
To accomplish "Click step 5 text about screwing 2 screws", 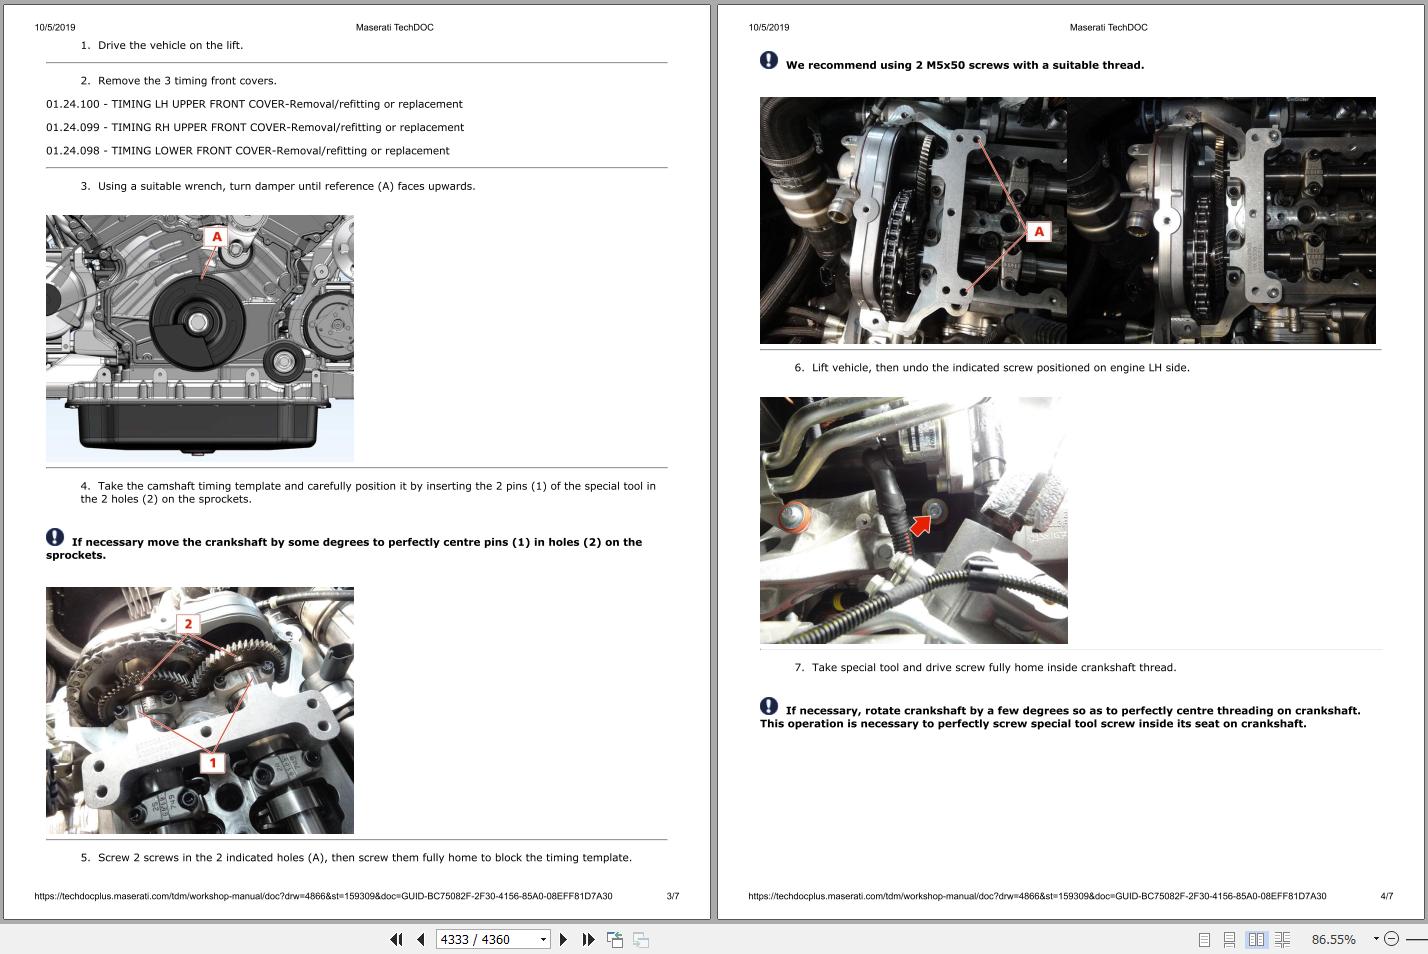I will (356, 858).
